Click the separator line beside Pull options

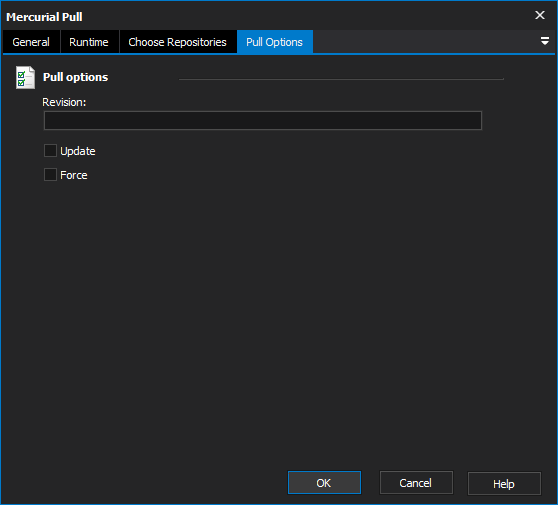point(341,79)
